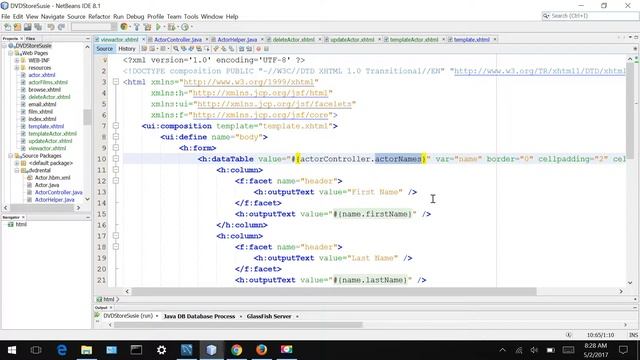Open File Explorer from the taskbar
Viewport: 640px width, 360px height.
[86, 350]
